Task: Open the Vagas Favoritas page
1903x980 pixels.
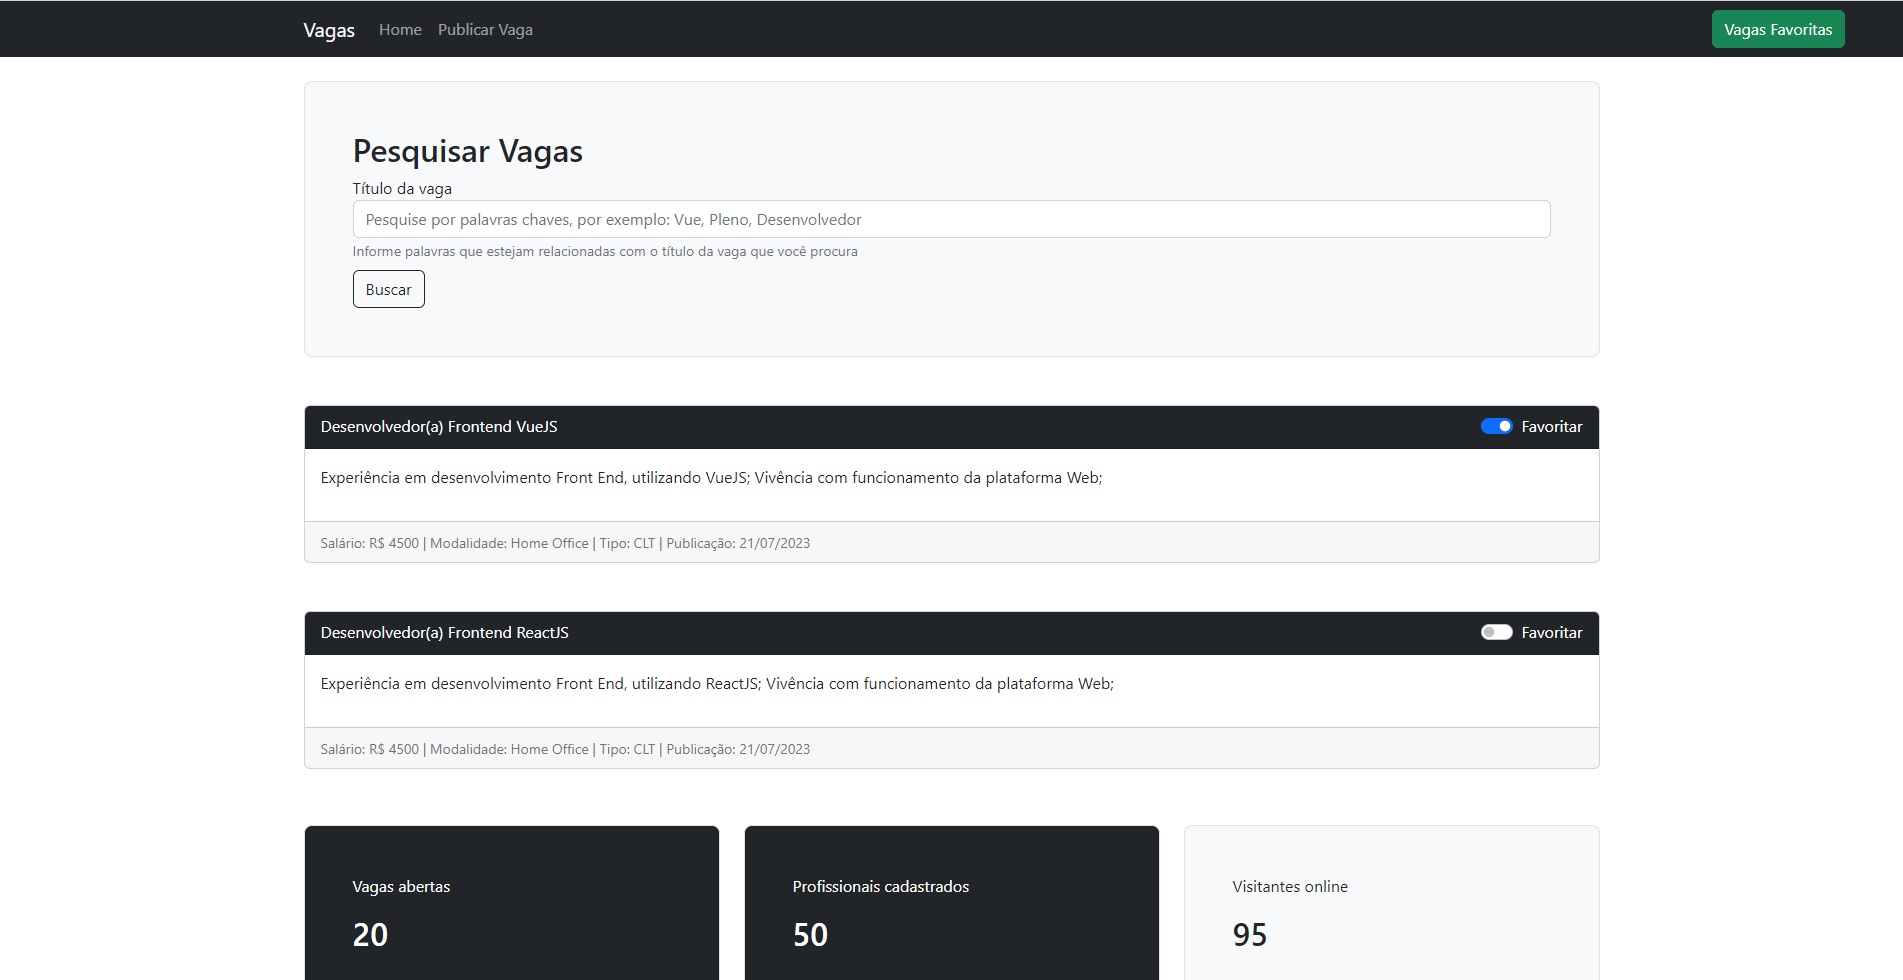Action: pyautogui.click(x=1777, y=29)
